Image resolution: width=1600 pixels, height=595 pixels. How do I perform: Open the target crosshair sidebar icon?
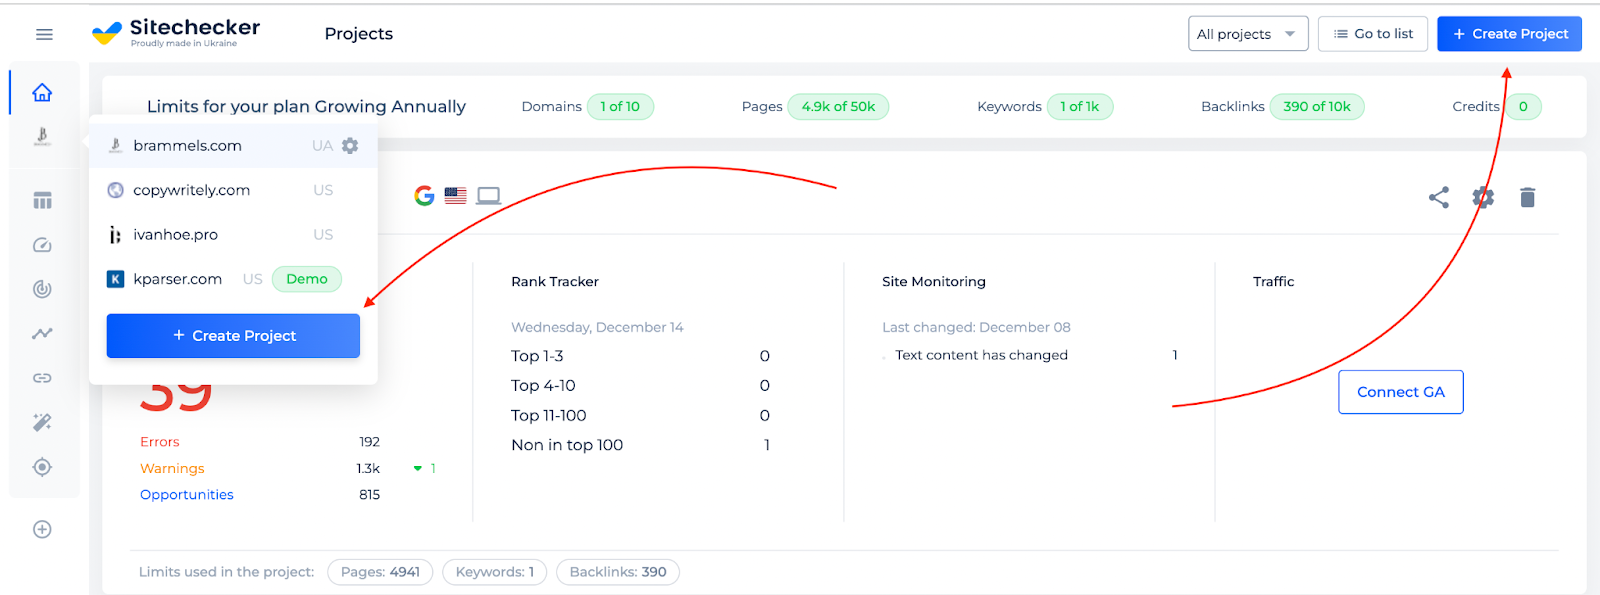click(x=42, y=467)
